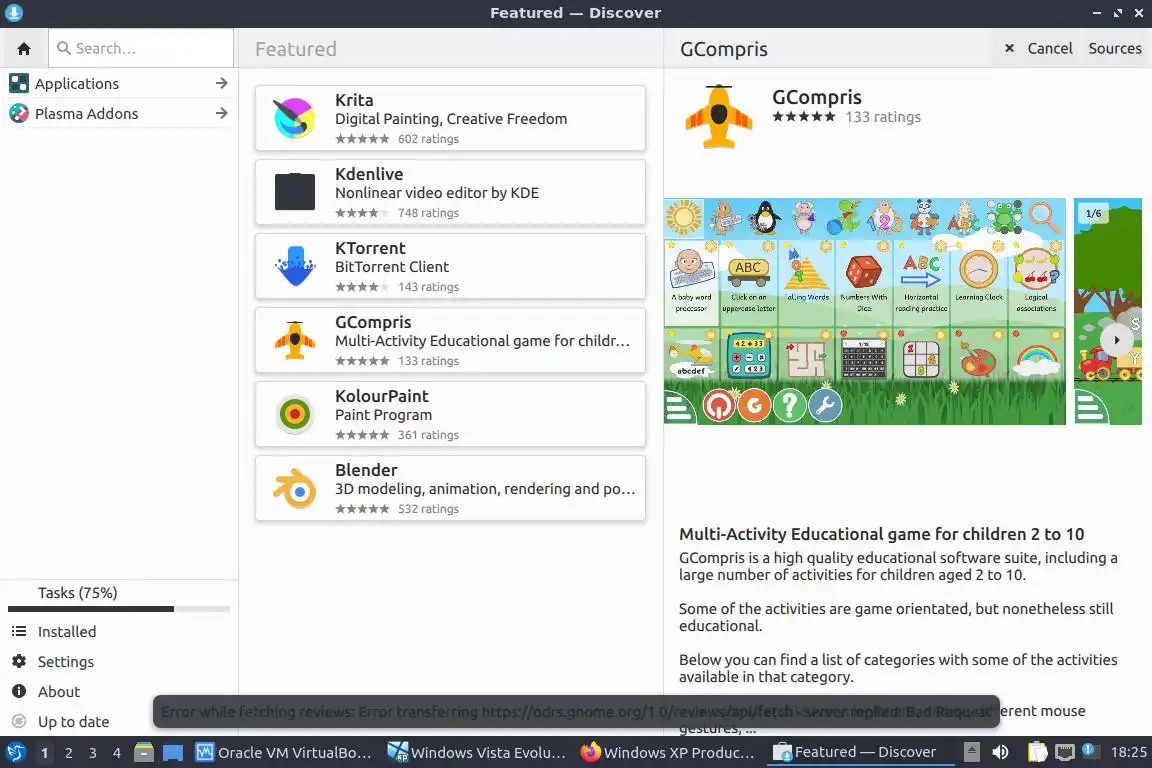Click the Blender '532 ratings' text
The width and height of the screenshot is (1152, 768).
coord(428,509)
